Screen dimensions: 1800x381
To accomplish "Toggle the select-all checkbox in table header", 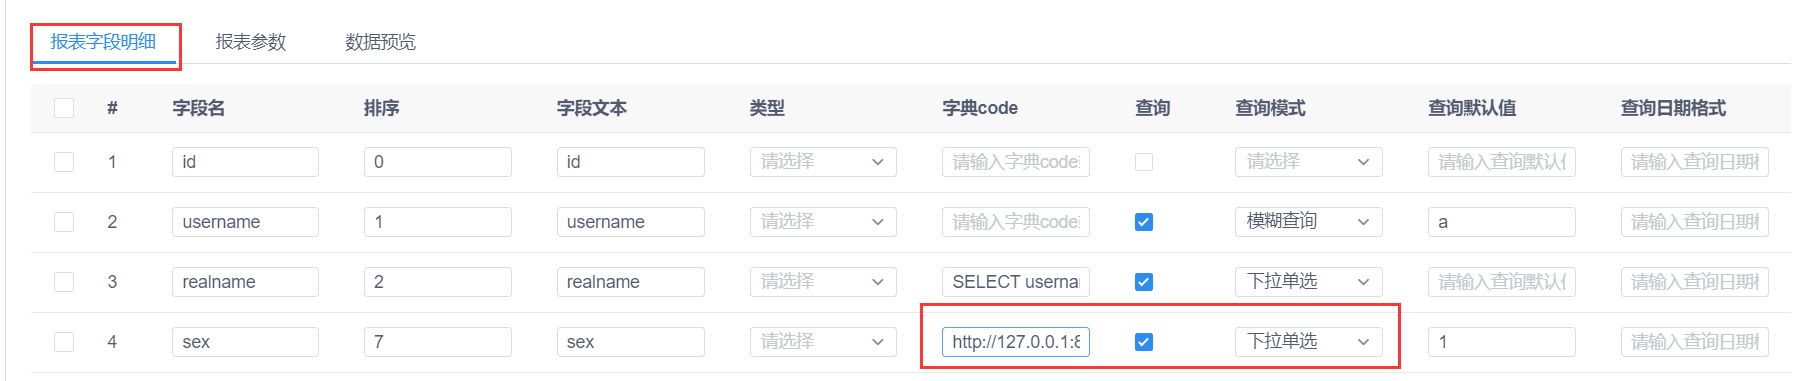I will coord(64,108).
